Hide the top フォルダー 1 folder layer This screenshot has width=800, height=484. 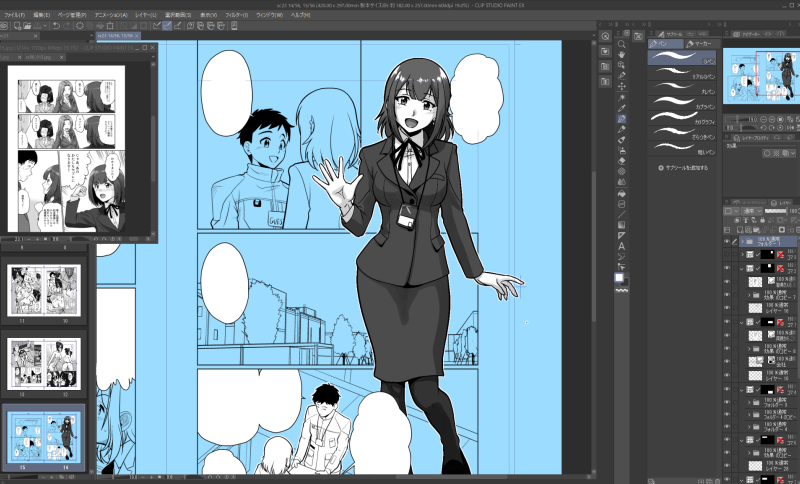click(x=727, y=241)
